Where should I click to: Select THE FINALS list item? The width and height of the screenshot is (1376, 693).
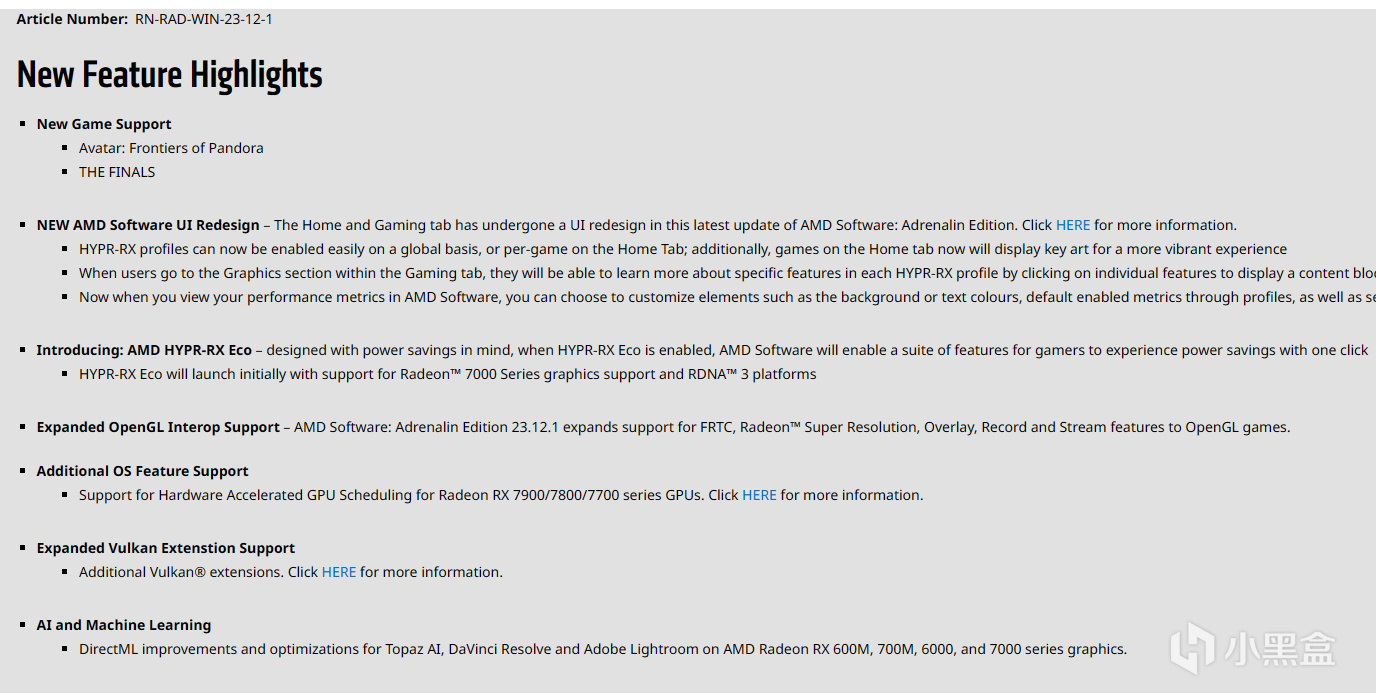coord(117,172)
